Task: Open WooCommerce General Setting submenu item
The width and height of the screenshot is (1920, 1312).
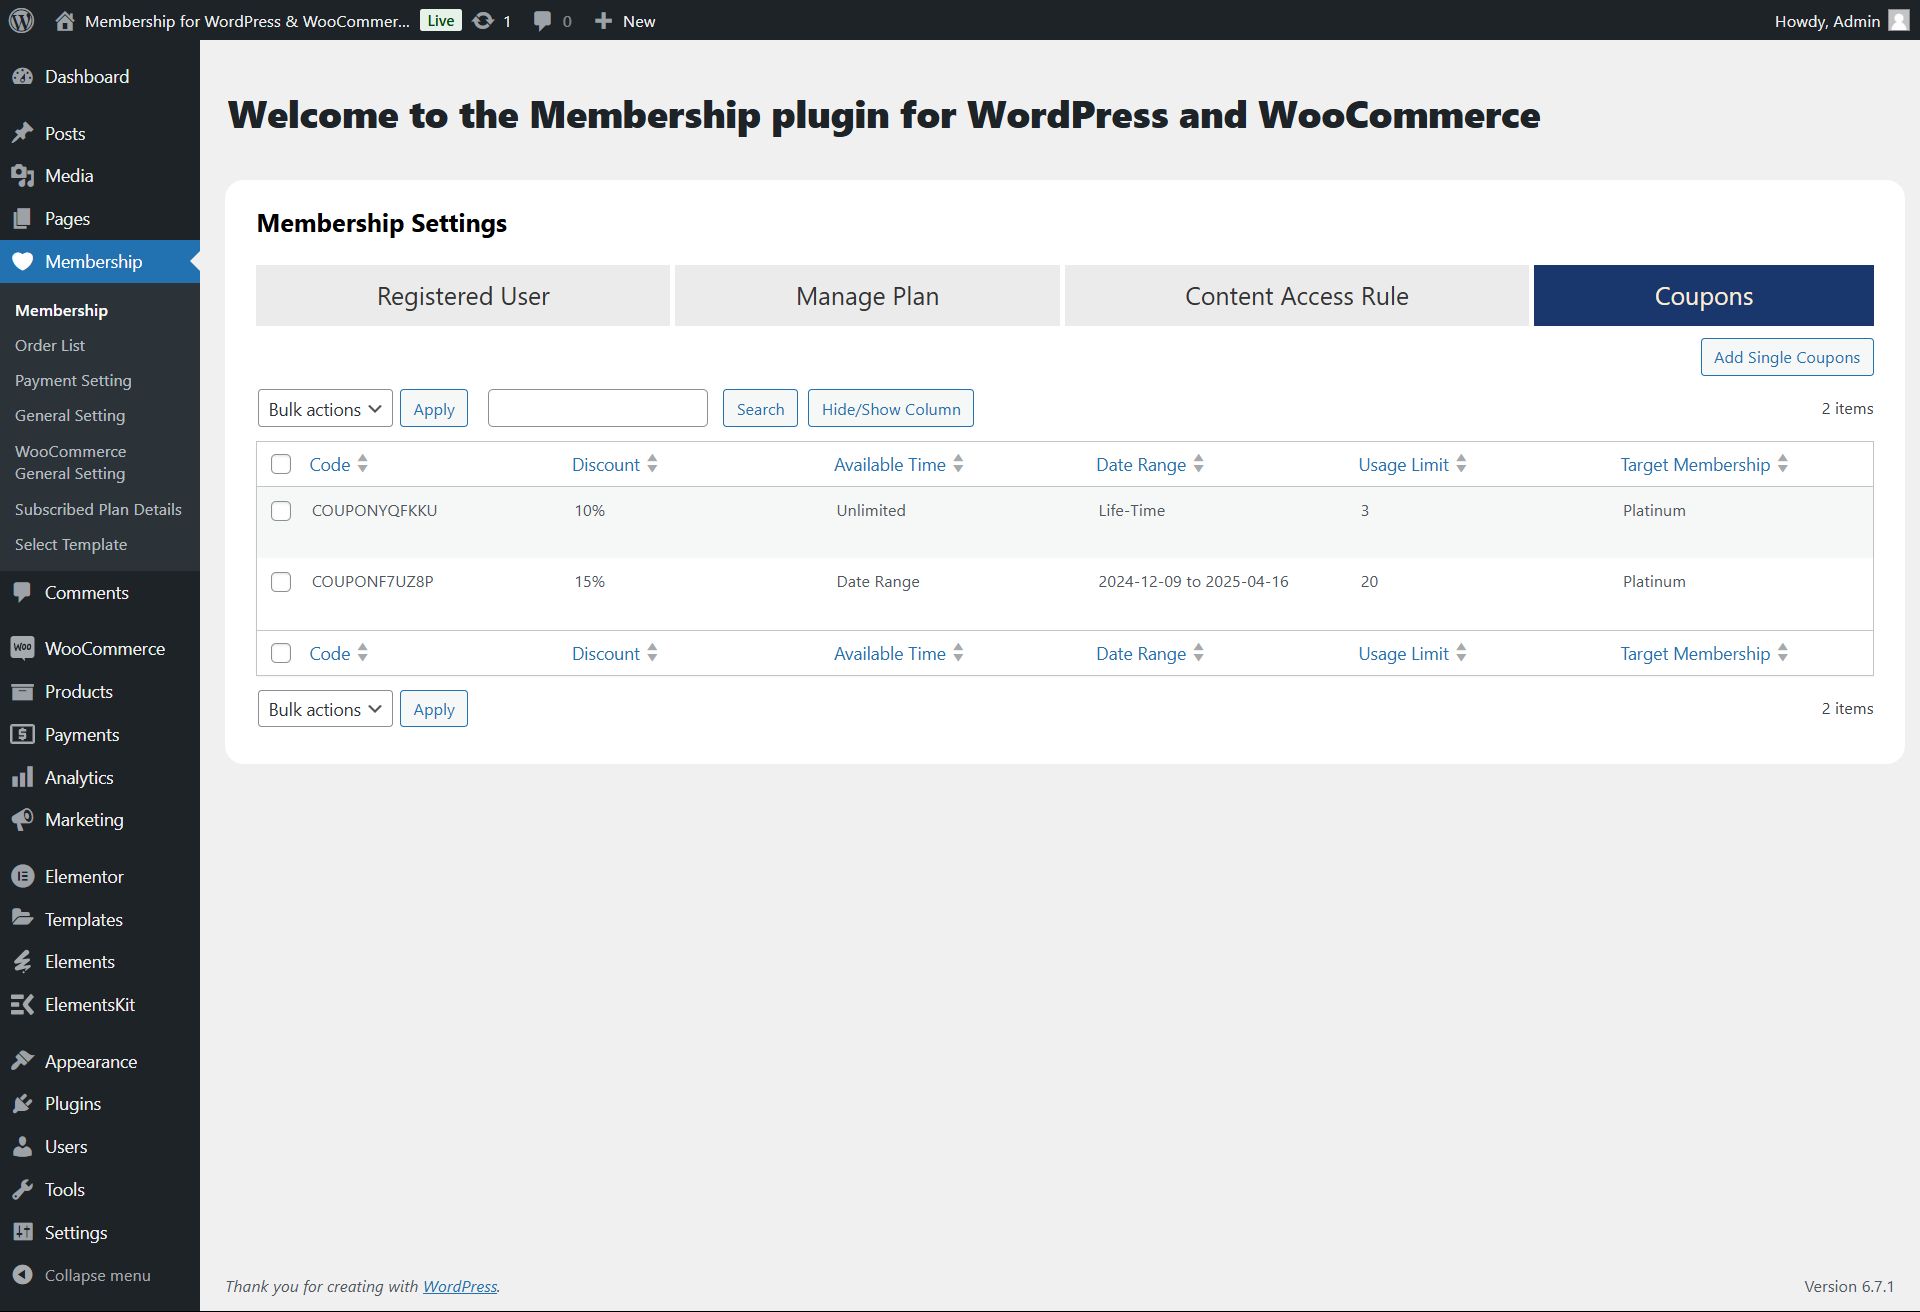Action: pos(71,462)
